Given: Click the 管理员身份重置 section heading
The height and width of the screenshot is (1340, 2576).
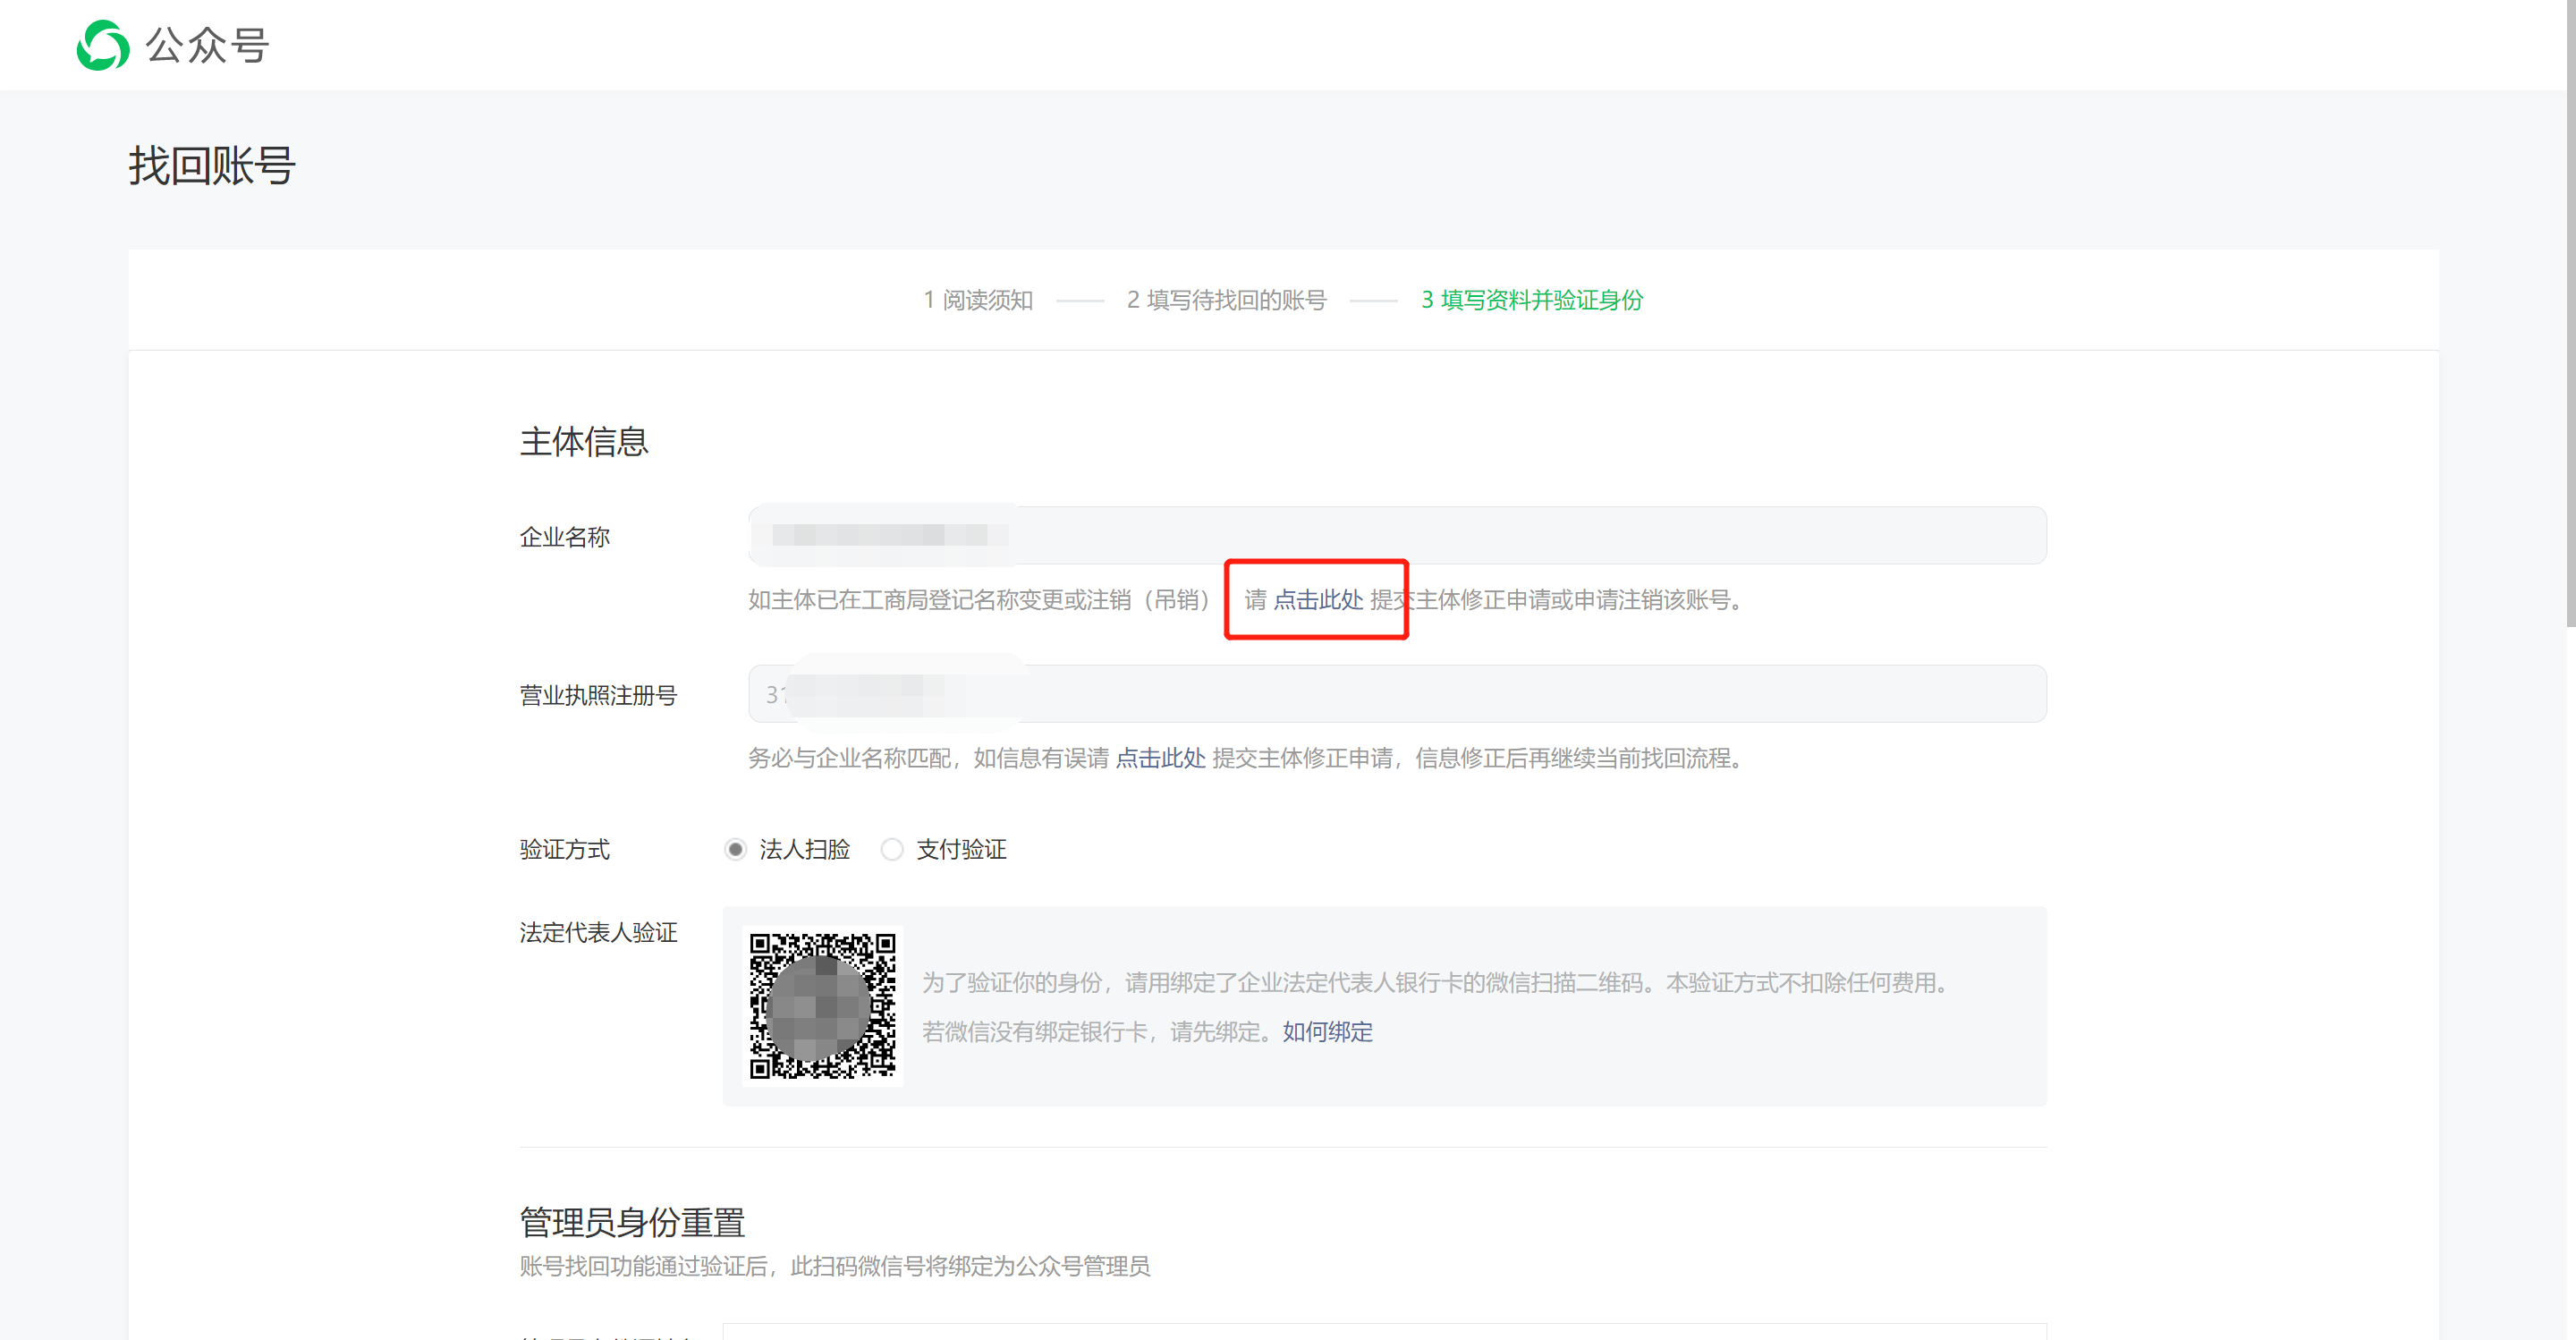Looking at the screenshot, I should coord(632,1221).
